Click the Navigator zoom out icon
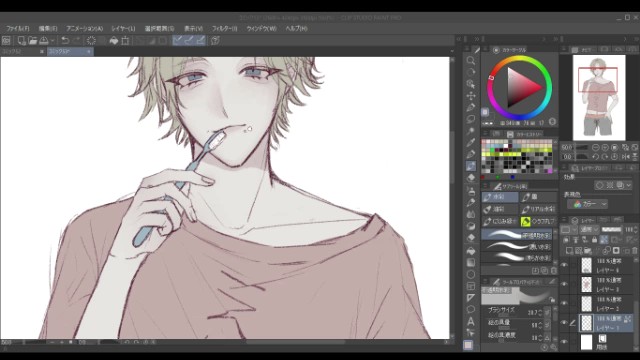This screenshot has height=360, width=640. pyautogui.click(x=596, y=147)
